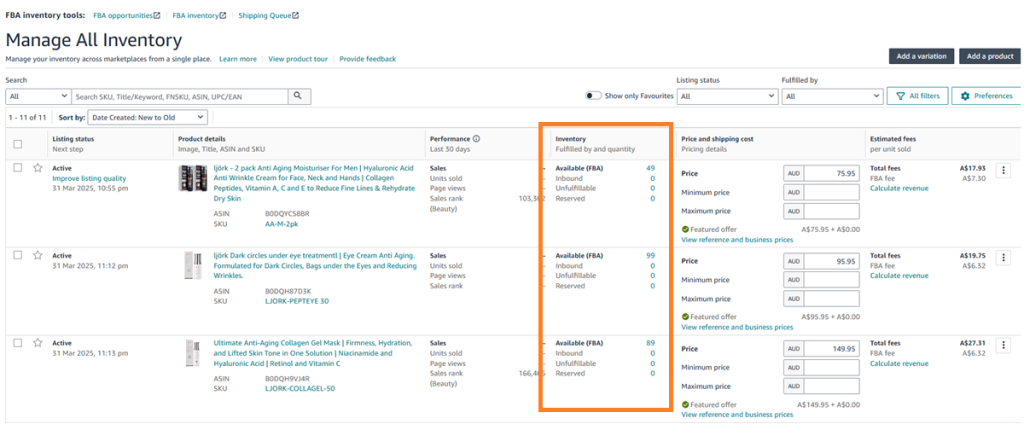Click Calculate revenue for the A$19.75 fees row

coord(899,276)
